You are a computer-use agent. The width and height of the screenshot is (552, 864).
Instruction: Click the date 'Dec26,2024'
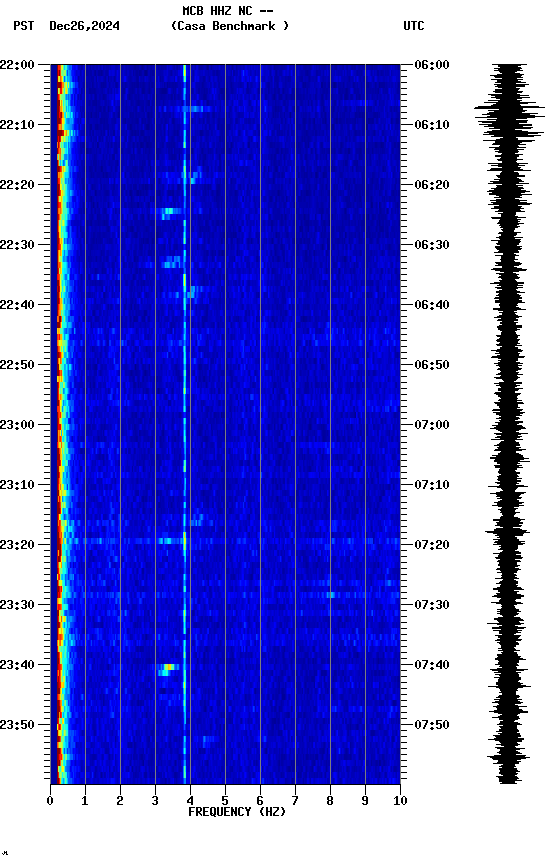[x=84, y=26]
